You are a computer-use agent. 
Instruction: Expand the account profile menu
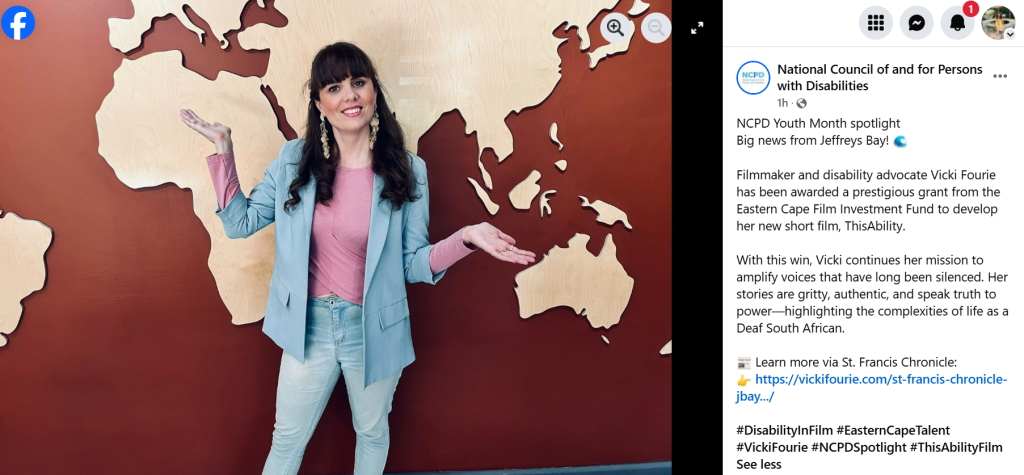[x=999, y=23]
